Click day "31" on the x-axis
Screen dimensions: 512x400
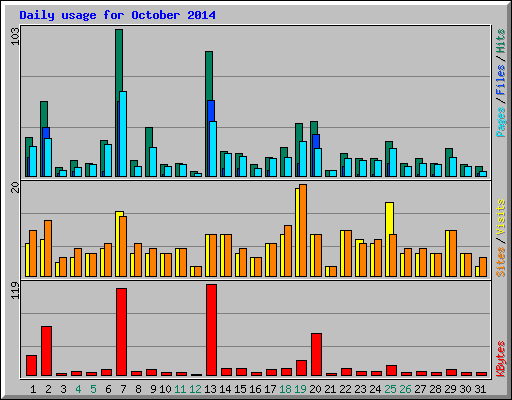pyautogui.click(x=480, y=389)
